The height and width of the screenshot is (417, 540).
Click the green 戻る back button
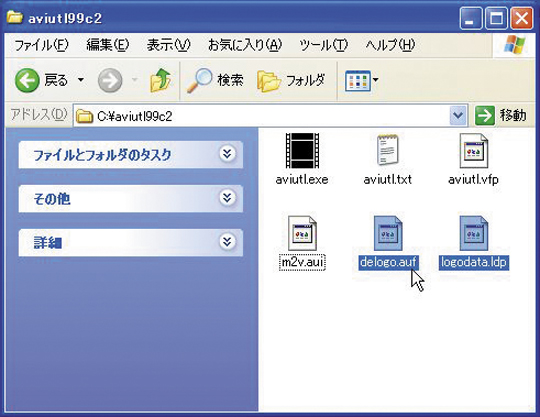click(41, 80)
